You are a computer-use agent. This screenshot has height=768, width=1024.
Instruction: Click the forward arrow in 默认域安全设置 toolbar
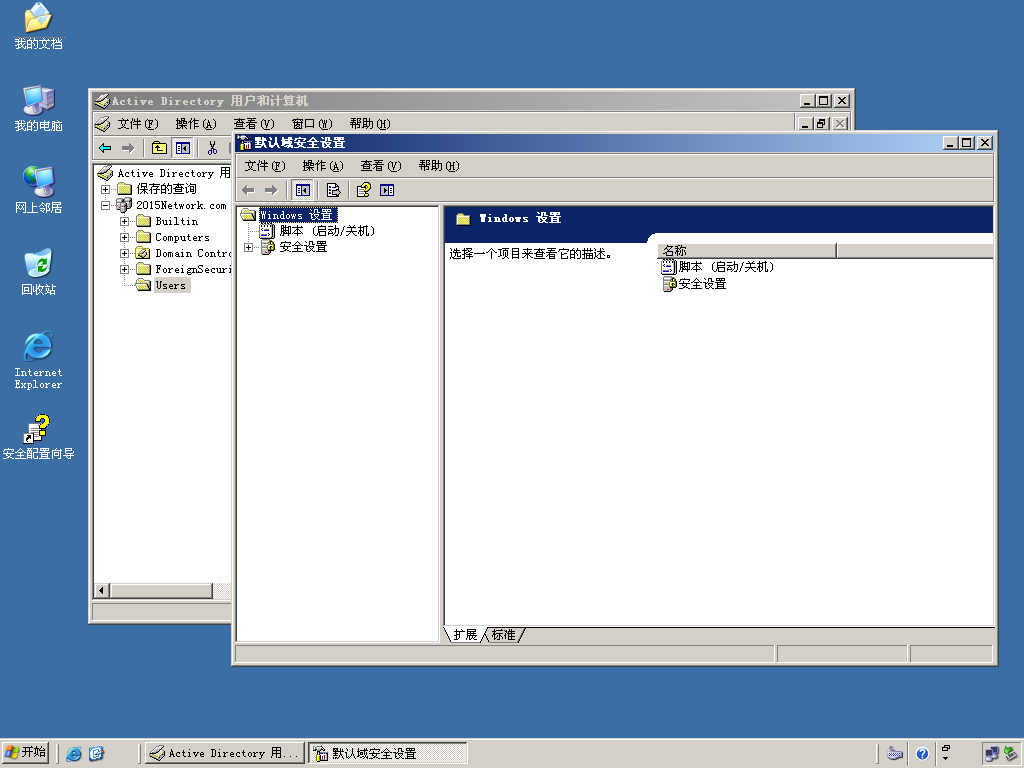(271, 190)
